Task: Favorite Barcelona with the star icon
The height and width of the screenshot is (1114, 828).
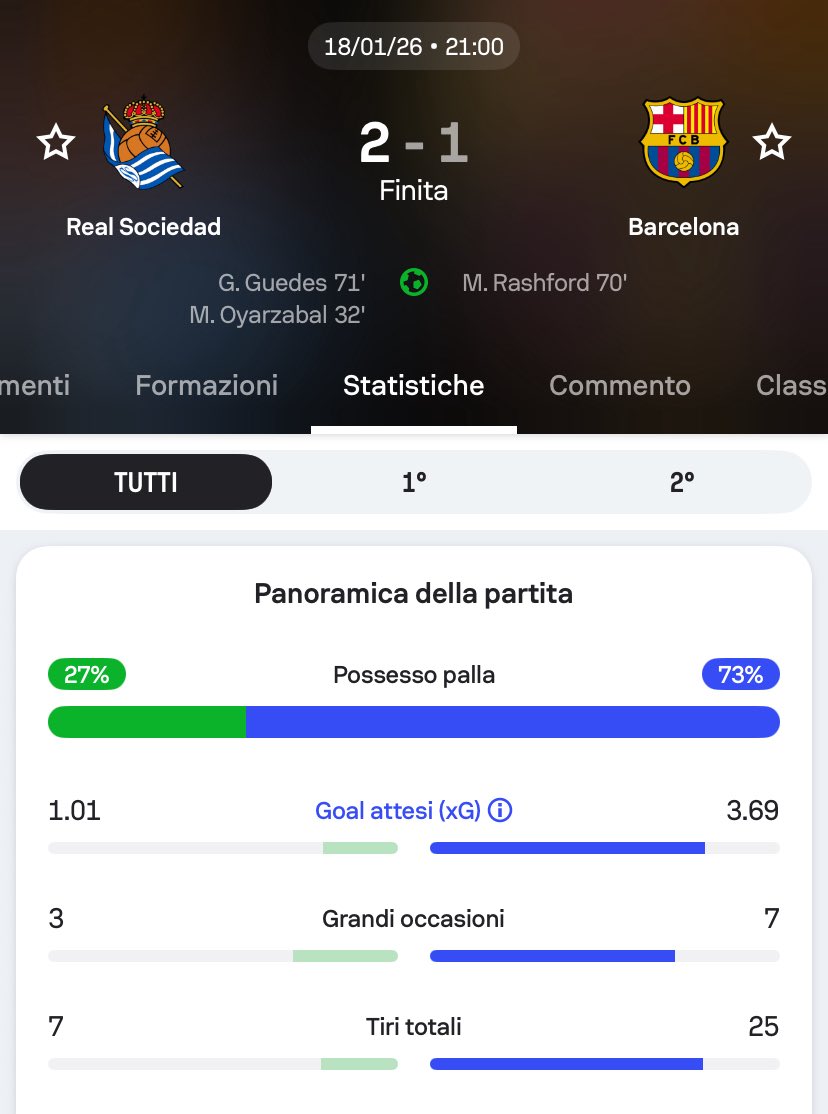Action: [x=771, y=143]
